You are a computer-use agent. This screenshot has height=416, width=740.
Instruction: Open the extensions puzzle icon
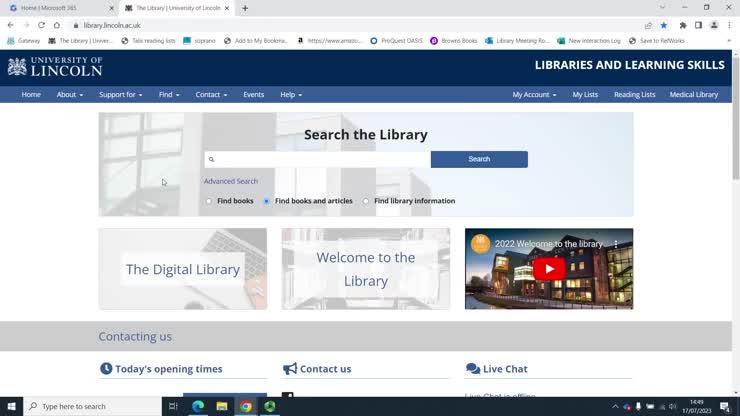pyautogui.click(x=683, y=25)
